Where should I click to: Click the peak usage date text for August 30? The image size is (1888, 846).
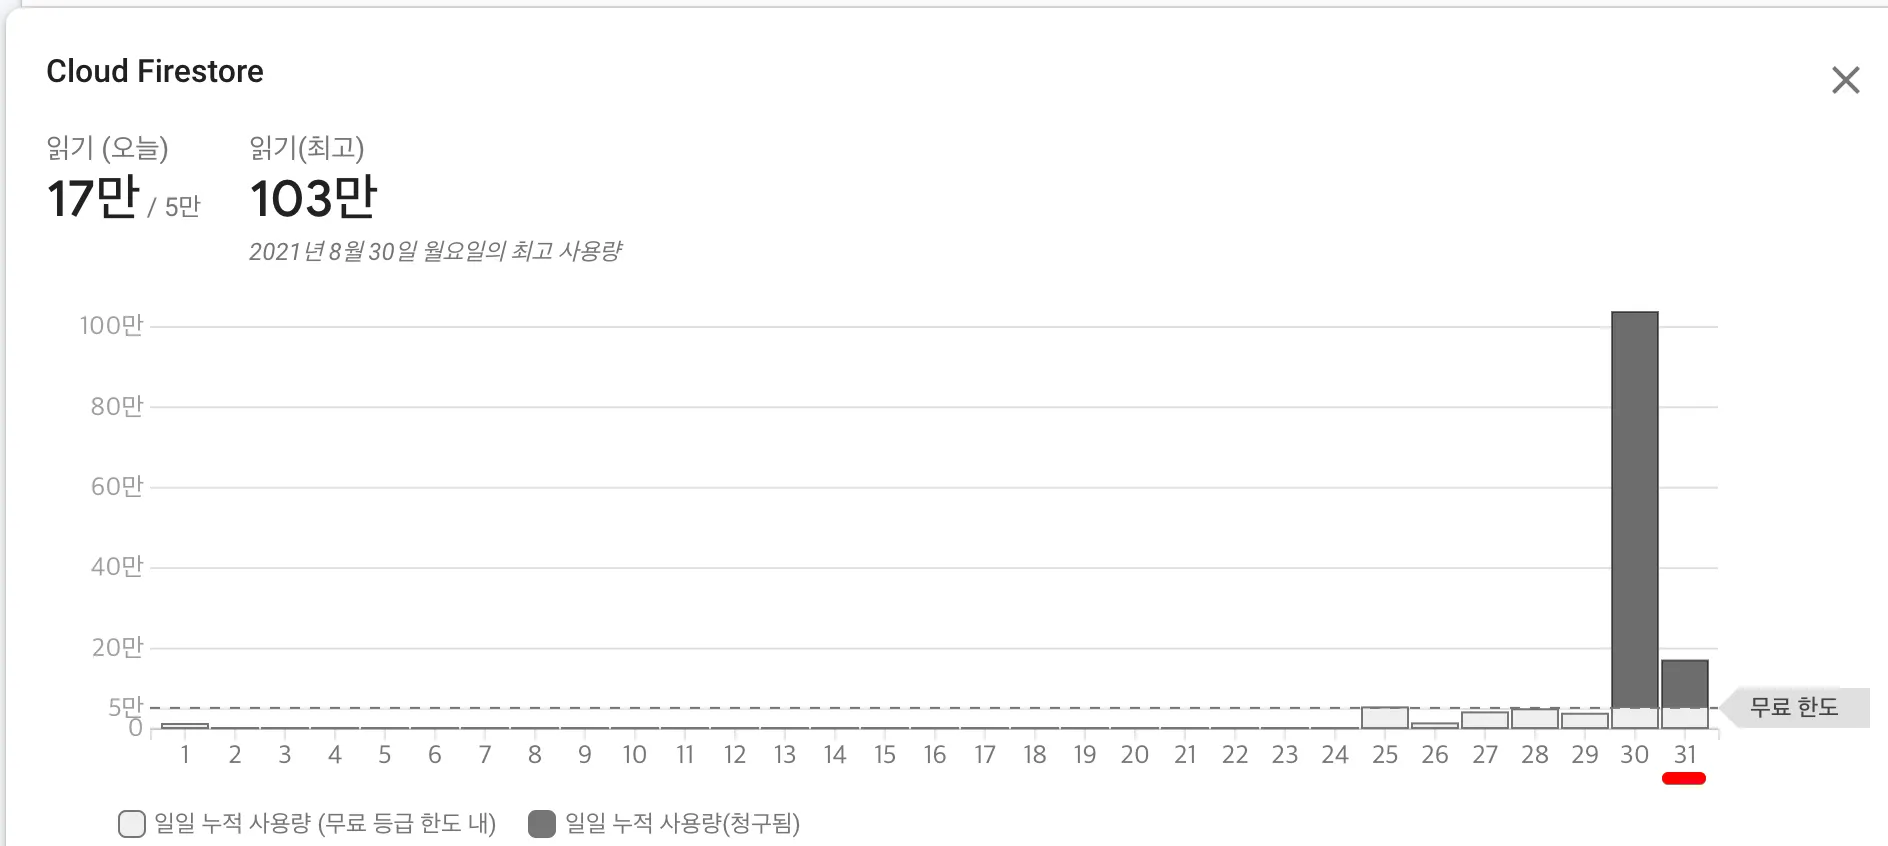click(x=436, y=251)
